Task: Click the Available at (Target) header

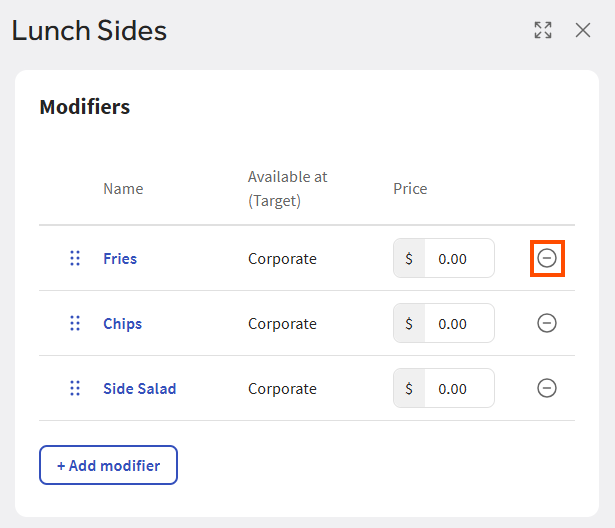Action: click(x=287, y=188)
